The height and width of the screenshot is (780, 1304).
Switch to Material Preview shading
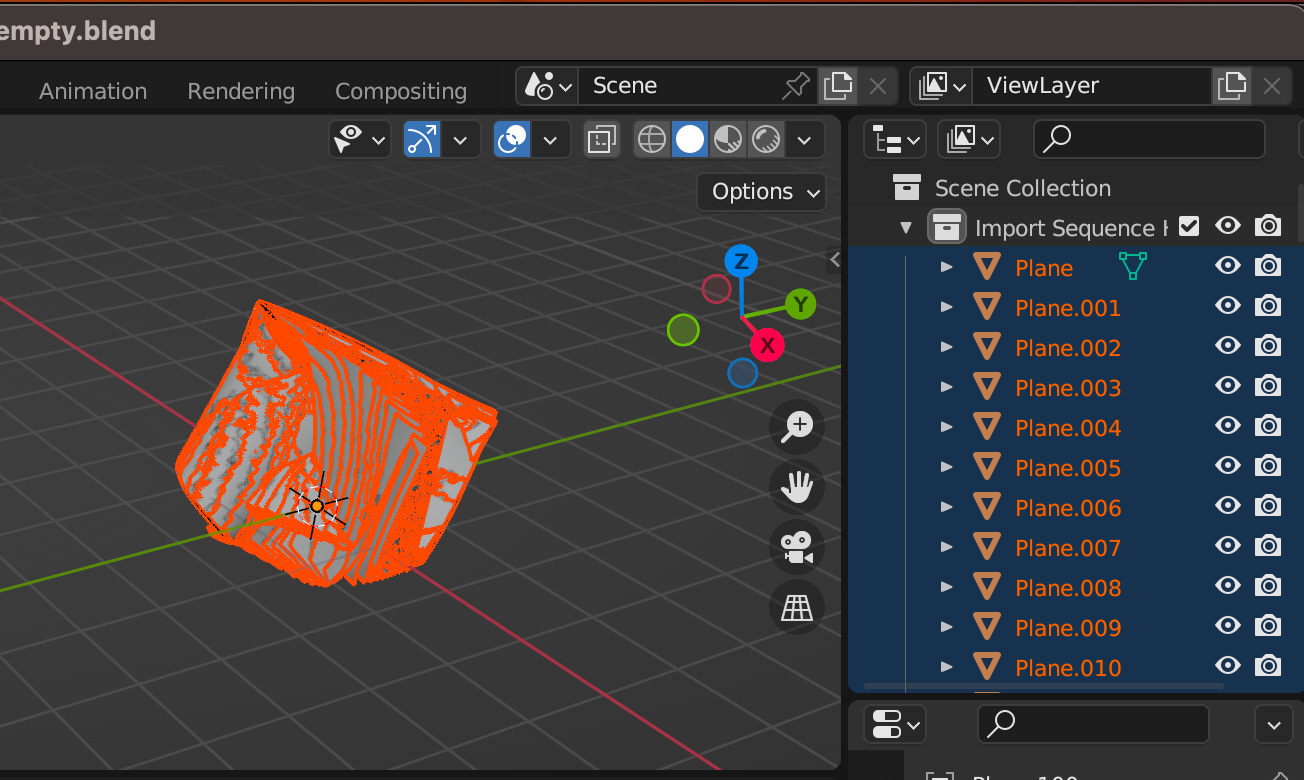pos(727,140)
